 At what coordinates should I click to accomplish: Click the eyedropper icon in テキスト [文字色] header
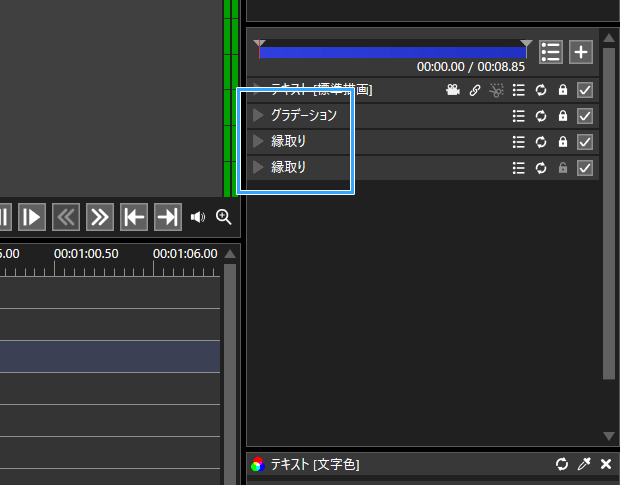coord(584,464)
